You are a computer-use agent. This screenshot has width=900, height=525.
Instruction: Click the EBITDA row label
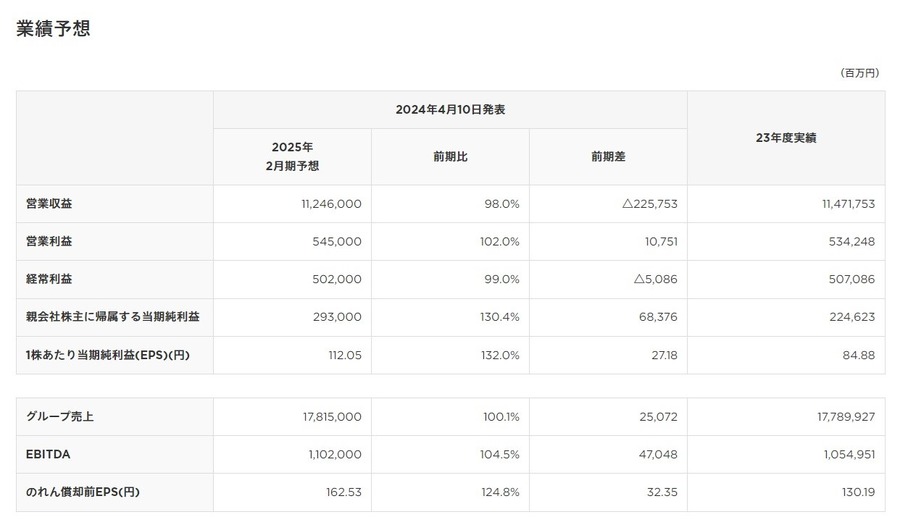click(48, 455)
